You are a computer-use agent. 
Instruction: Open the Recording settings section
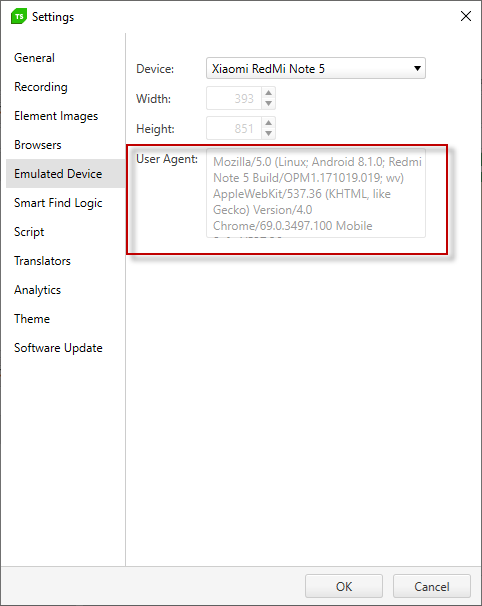click(65, 87)
